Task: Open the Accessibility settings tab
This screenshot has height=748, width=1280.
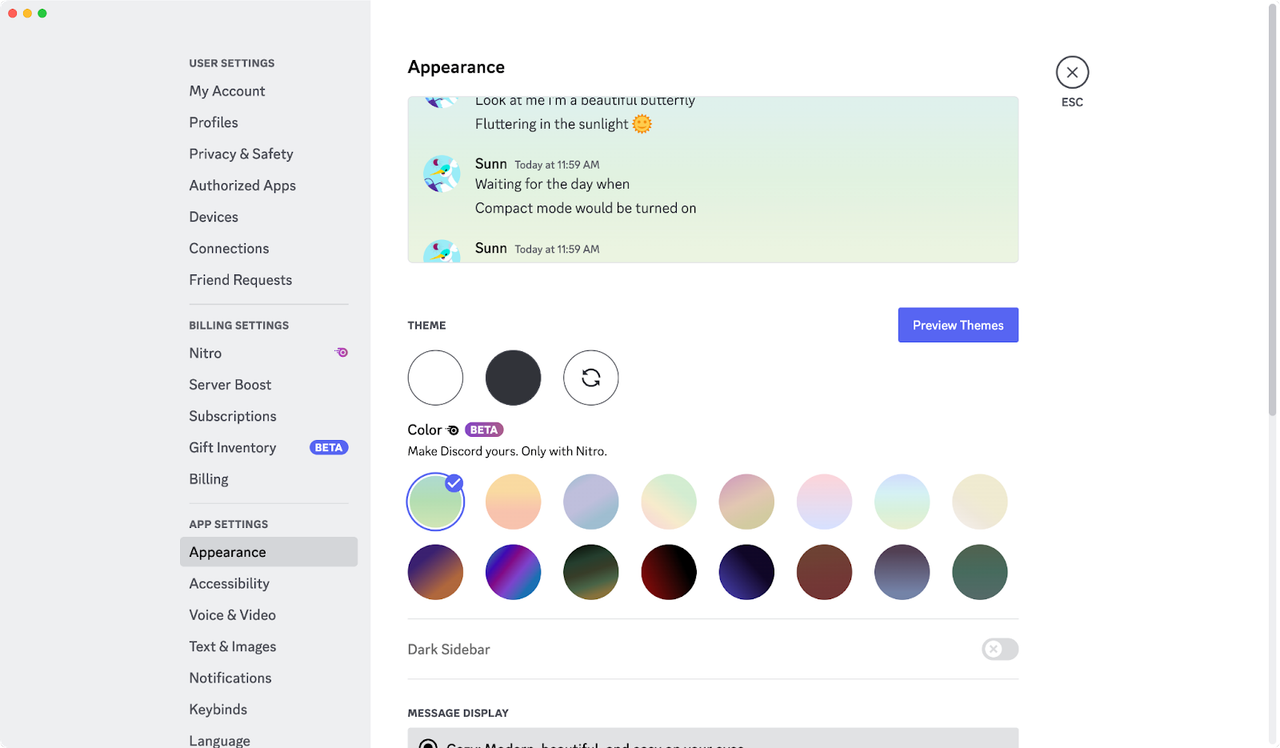Action: click(229, 584)
